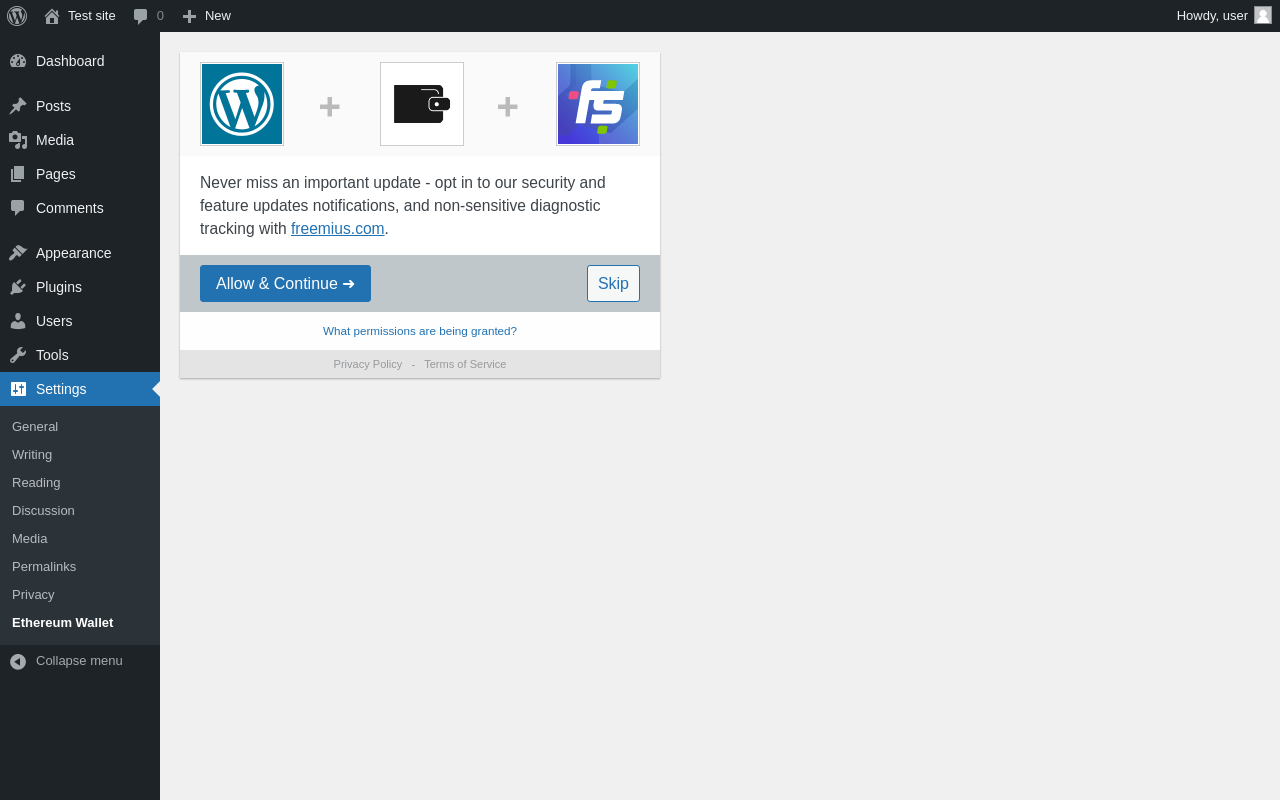Click the Collapse menu label
This screenshot has height=800, width=1280.
pyautogui.click(x=79, y=661)
